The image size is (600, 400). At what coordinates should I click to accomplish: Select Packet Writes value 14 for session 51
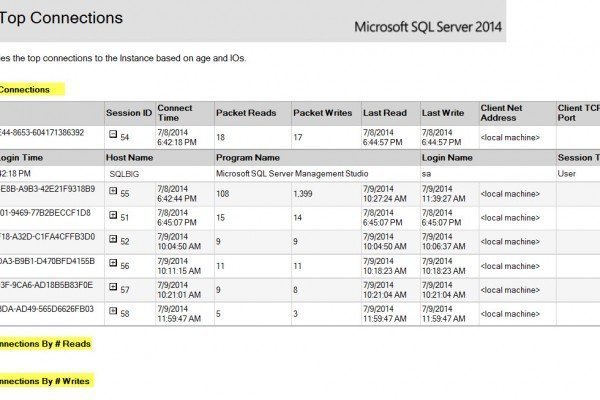(298, 218)
